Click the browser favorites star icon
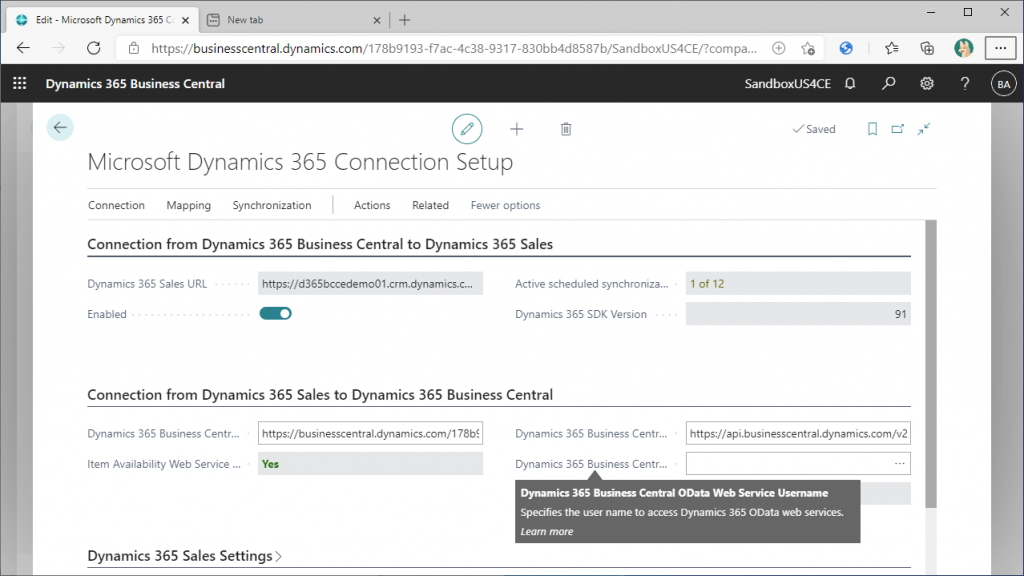The height and width of the screenshot is (576, 1024). (891, 48)
